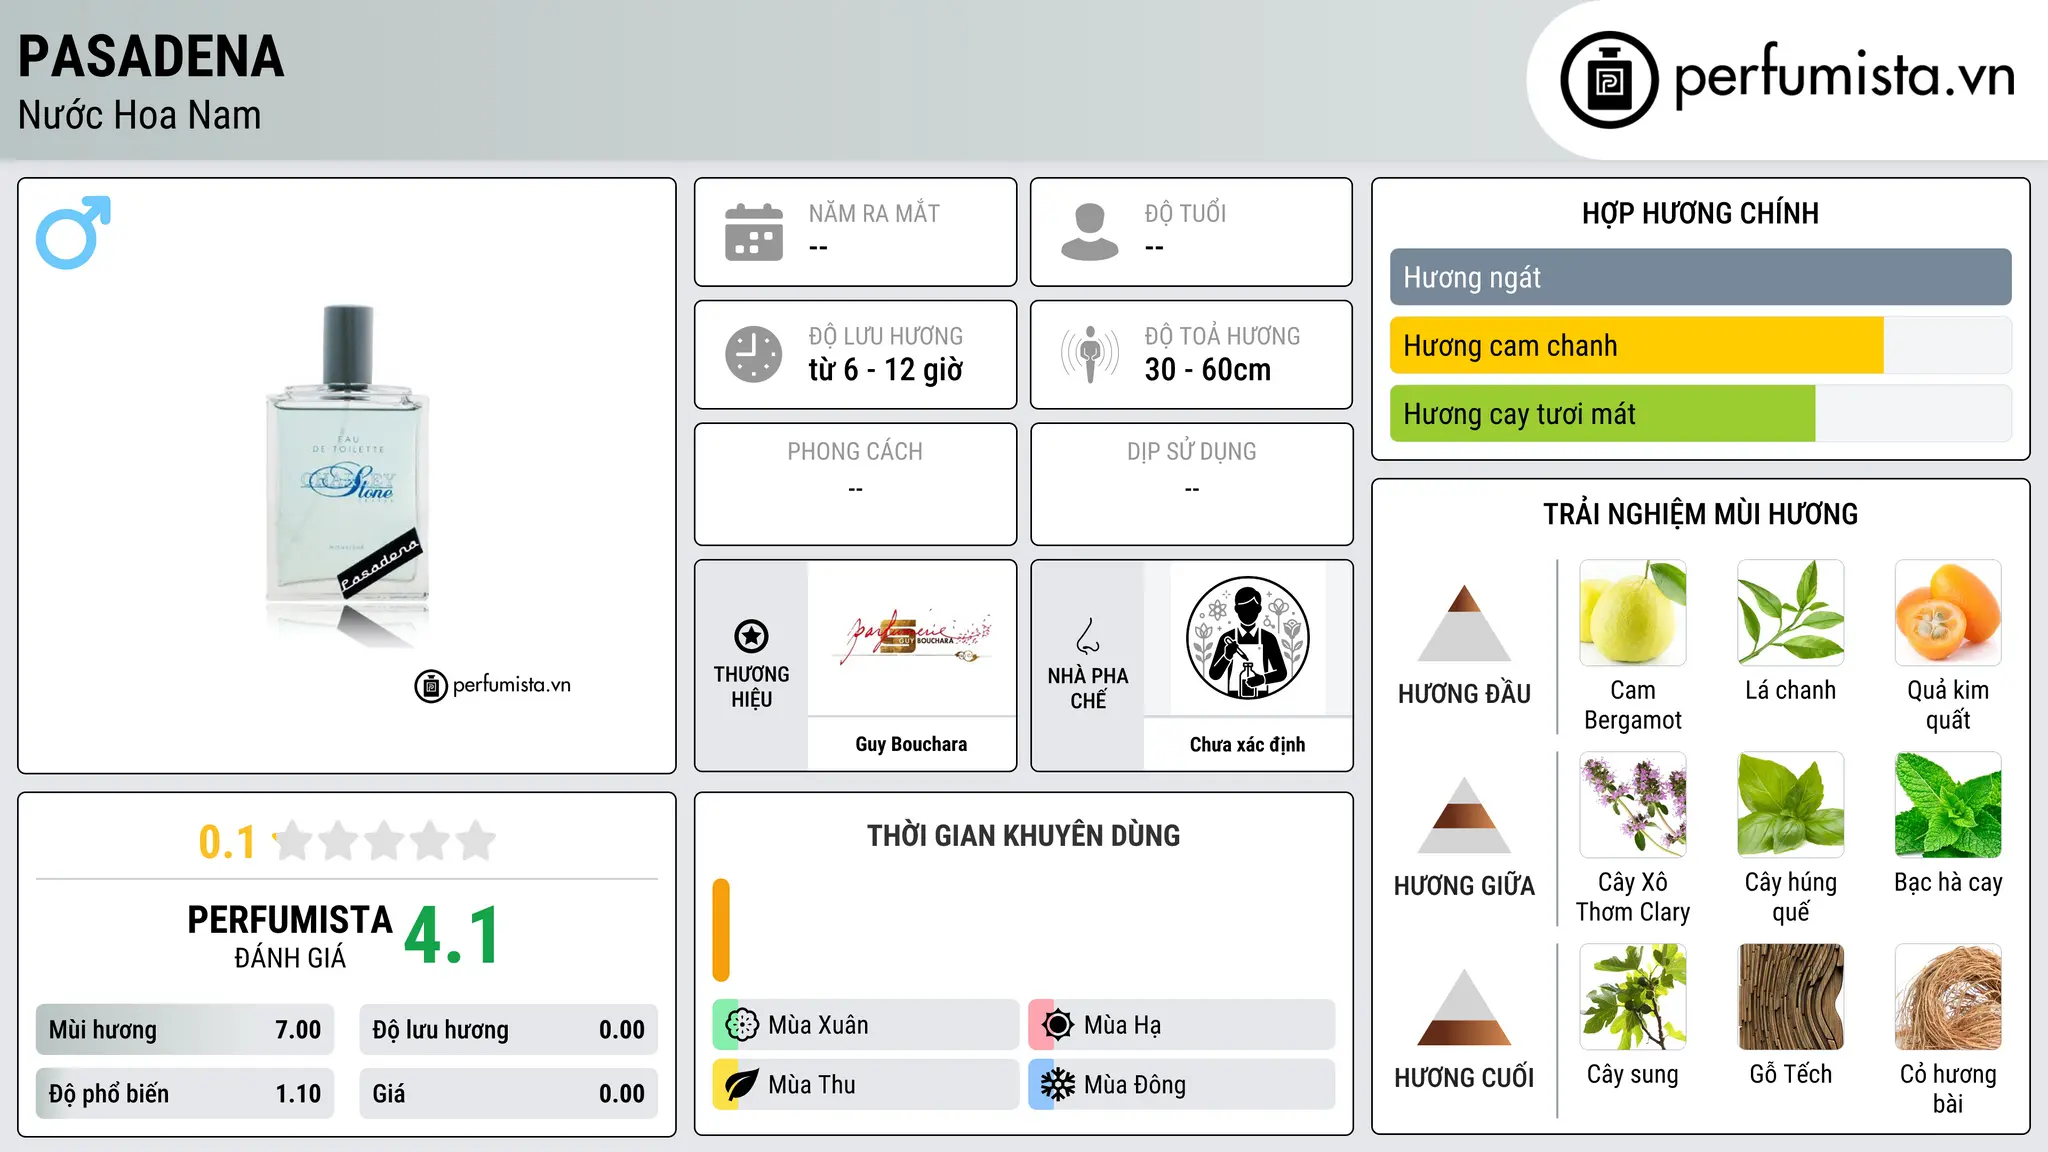Click the Guy Bouchara brand logo image
The height and width of the screenshot is (1152, 2048).
(911, 638)
